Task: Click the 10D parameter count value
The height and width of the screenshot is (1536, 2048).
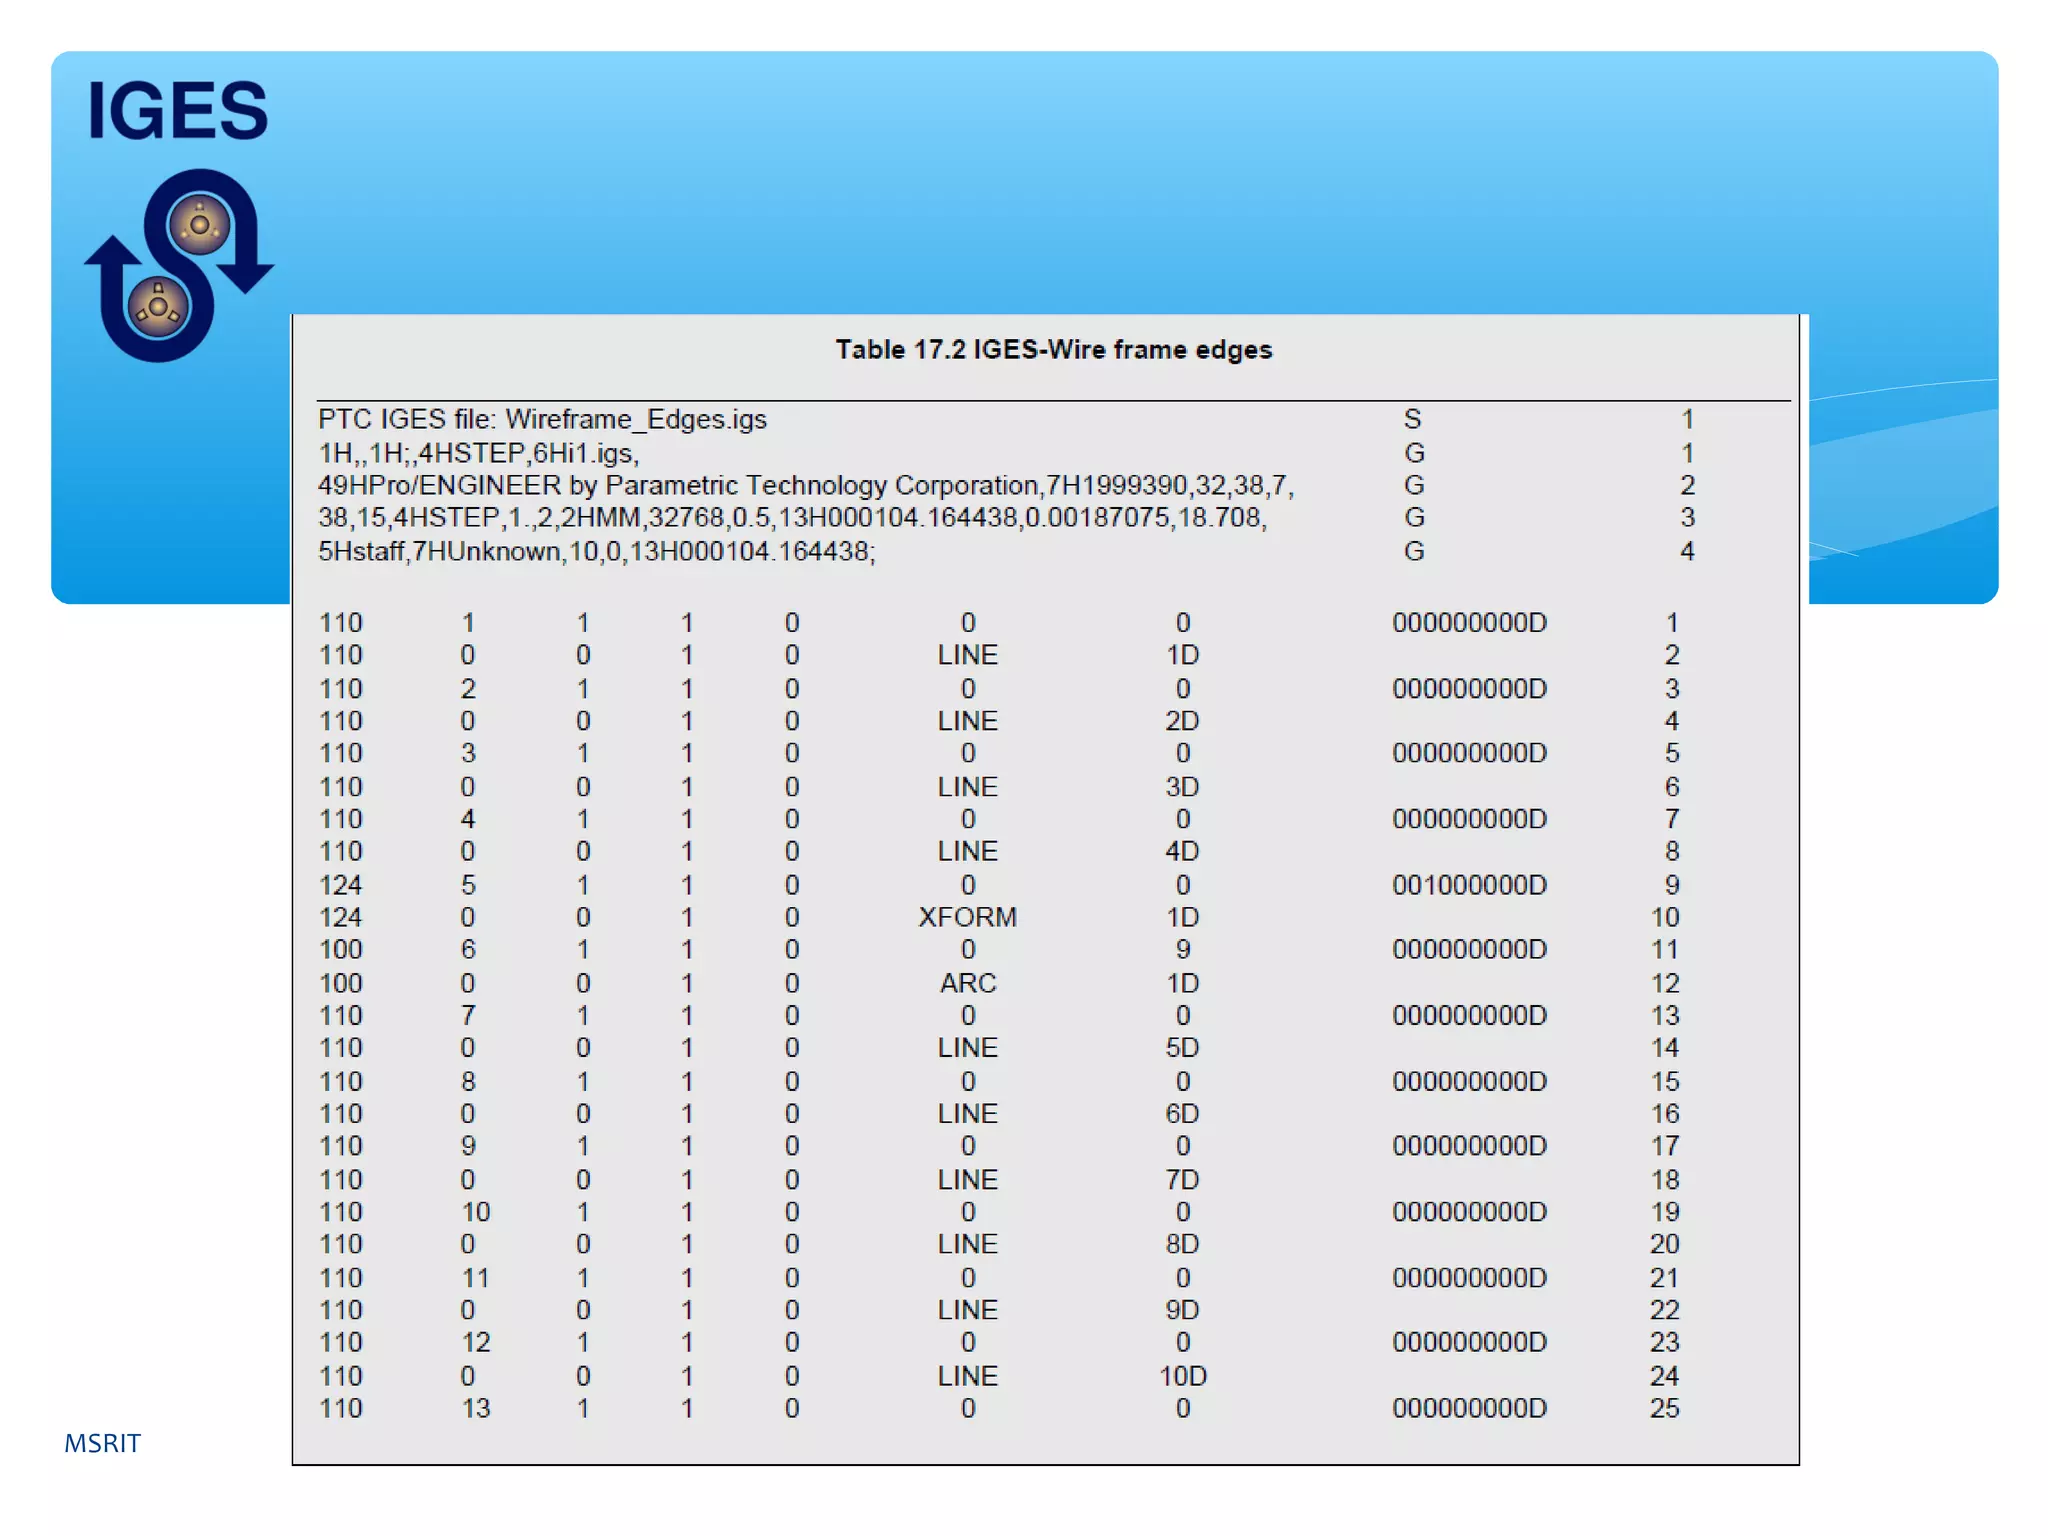Action: 1182,1376
